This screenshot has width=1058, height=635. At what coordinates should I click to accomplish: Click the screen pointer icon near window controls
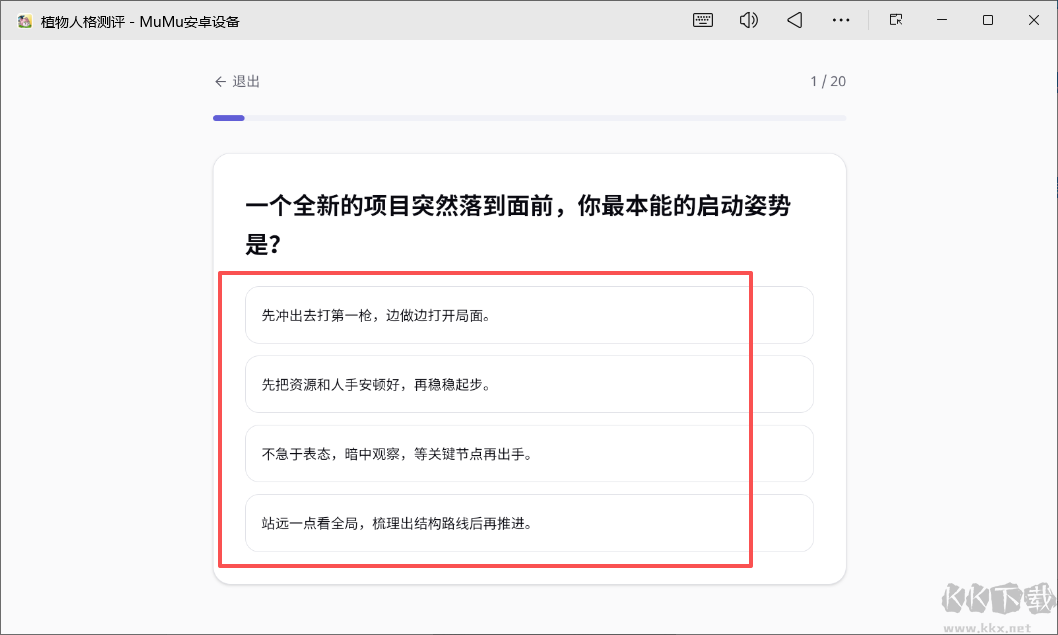pyautogui.click(x=895, y=20)
